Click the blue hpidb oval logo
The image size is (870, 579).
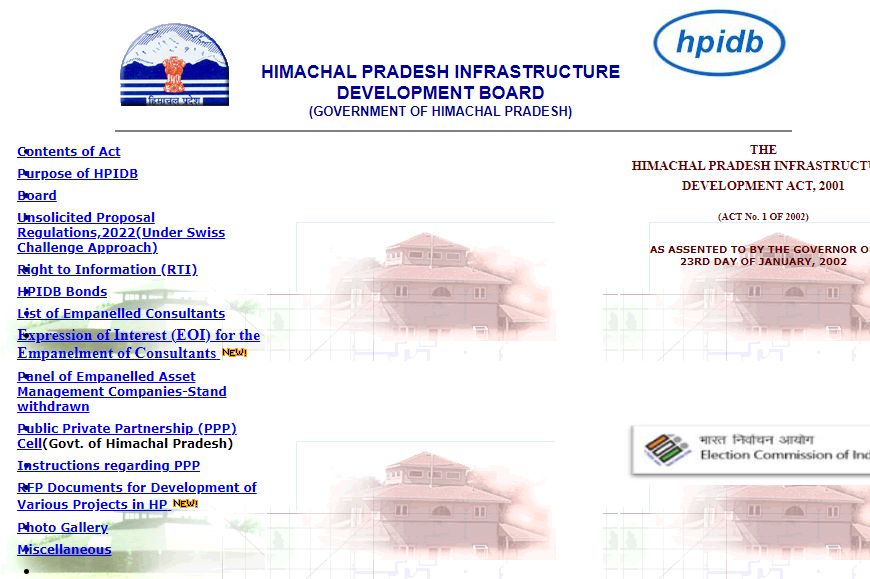coord(718,43)
